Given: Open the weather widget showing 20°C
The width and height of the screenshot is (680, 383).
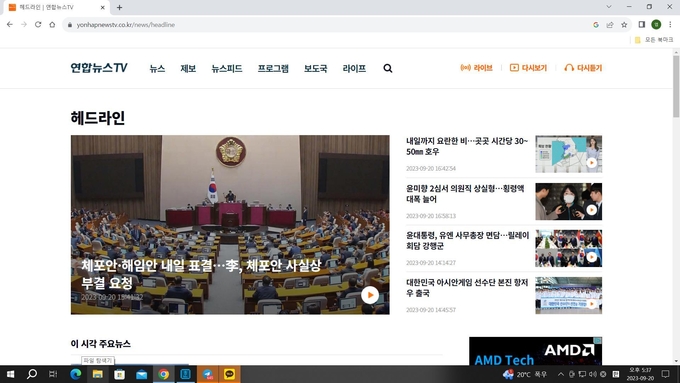Looking at the screenshot, I should click(x=525, y=374).
